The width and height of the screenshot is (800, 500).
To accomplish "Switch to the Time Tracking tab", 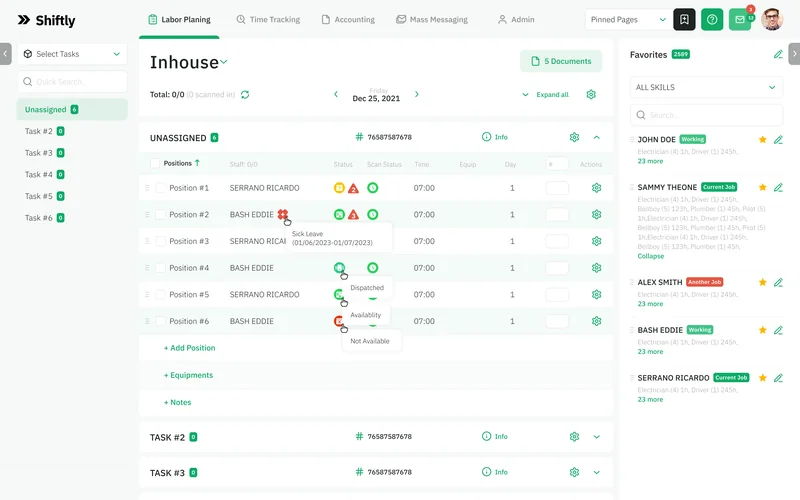I will tap(268, 19).
